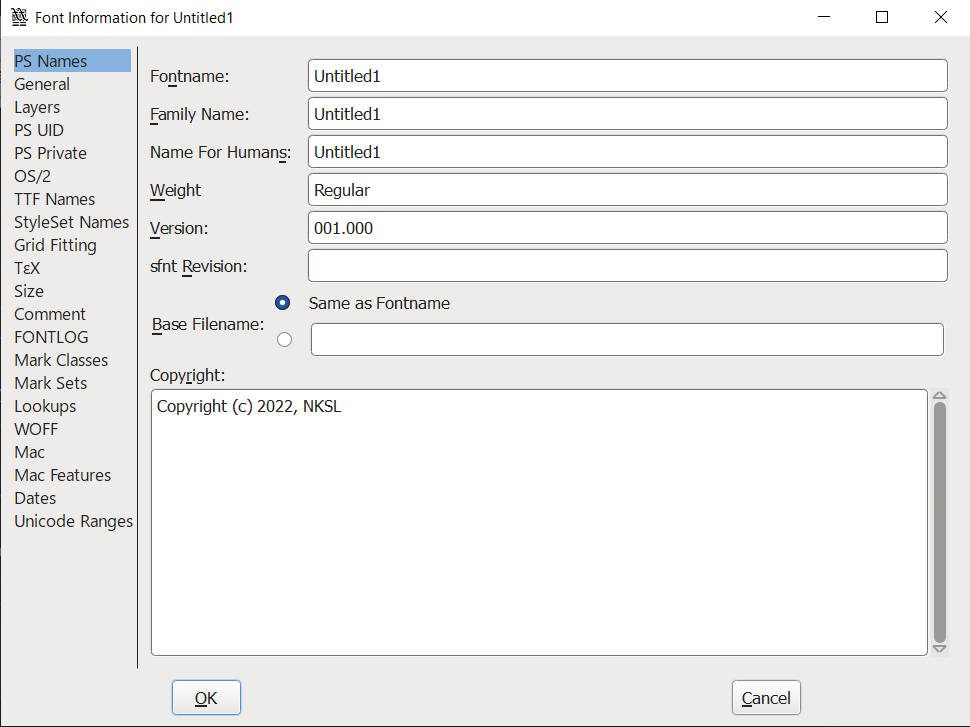Open the TTF Names panel
970x727 pixels.
click(54, 199)
